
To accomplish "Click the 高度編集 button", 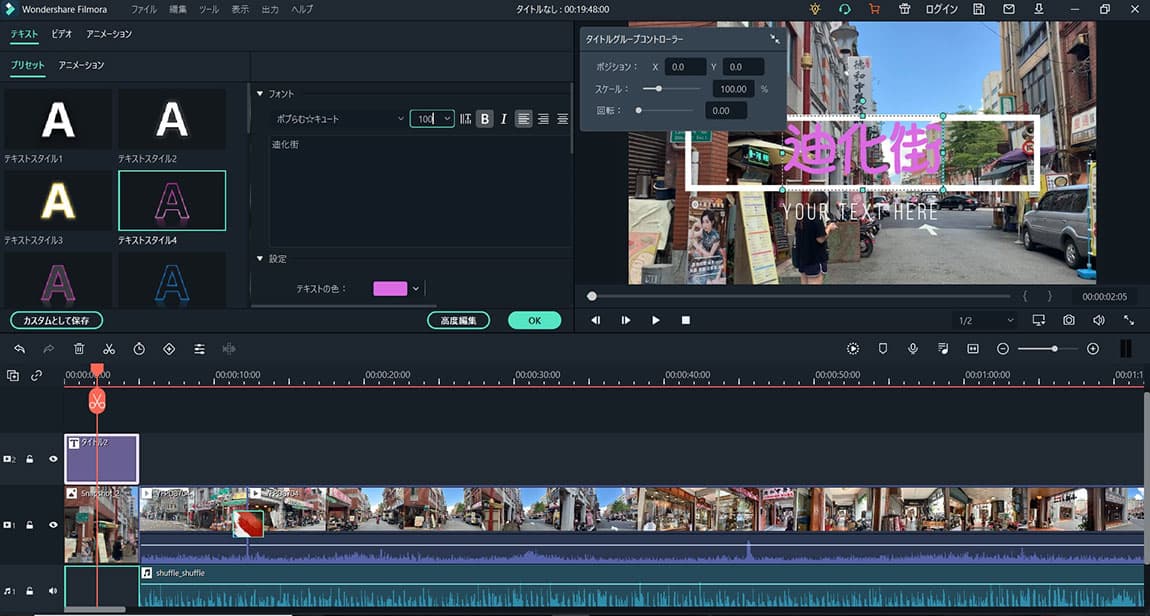I will (x=458, y=320).
